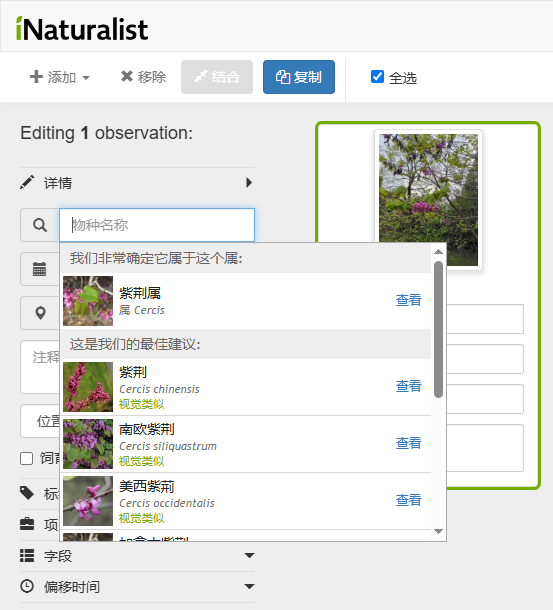Open the 添加 dropdown menu
This screenshot has height=610, width=553.
click(60, 77)
